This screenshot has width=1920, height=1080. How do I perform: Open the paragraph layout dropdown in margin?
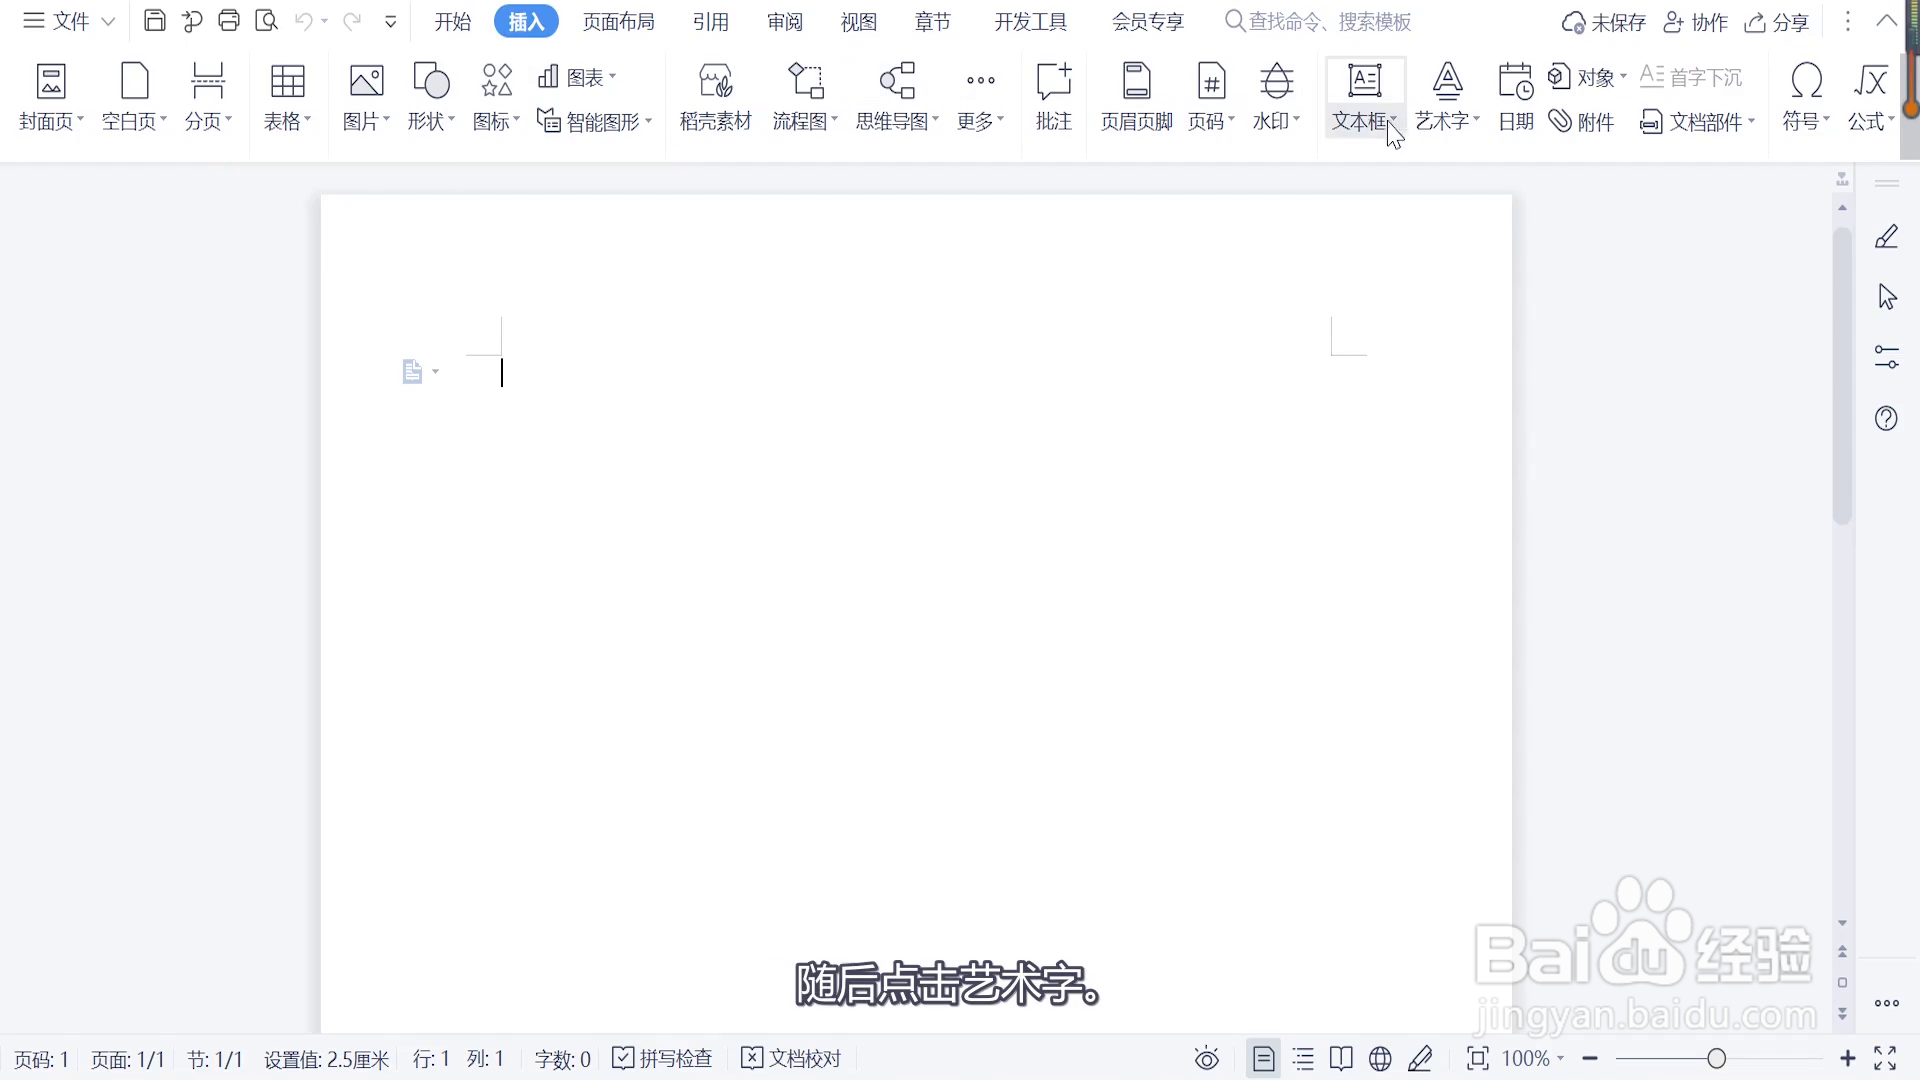420,372
